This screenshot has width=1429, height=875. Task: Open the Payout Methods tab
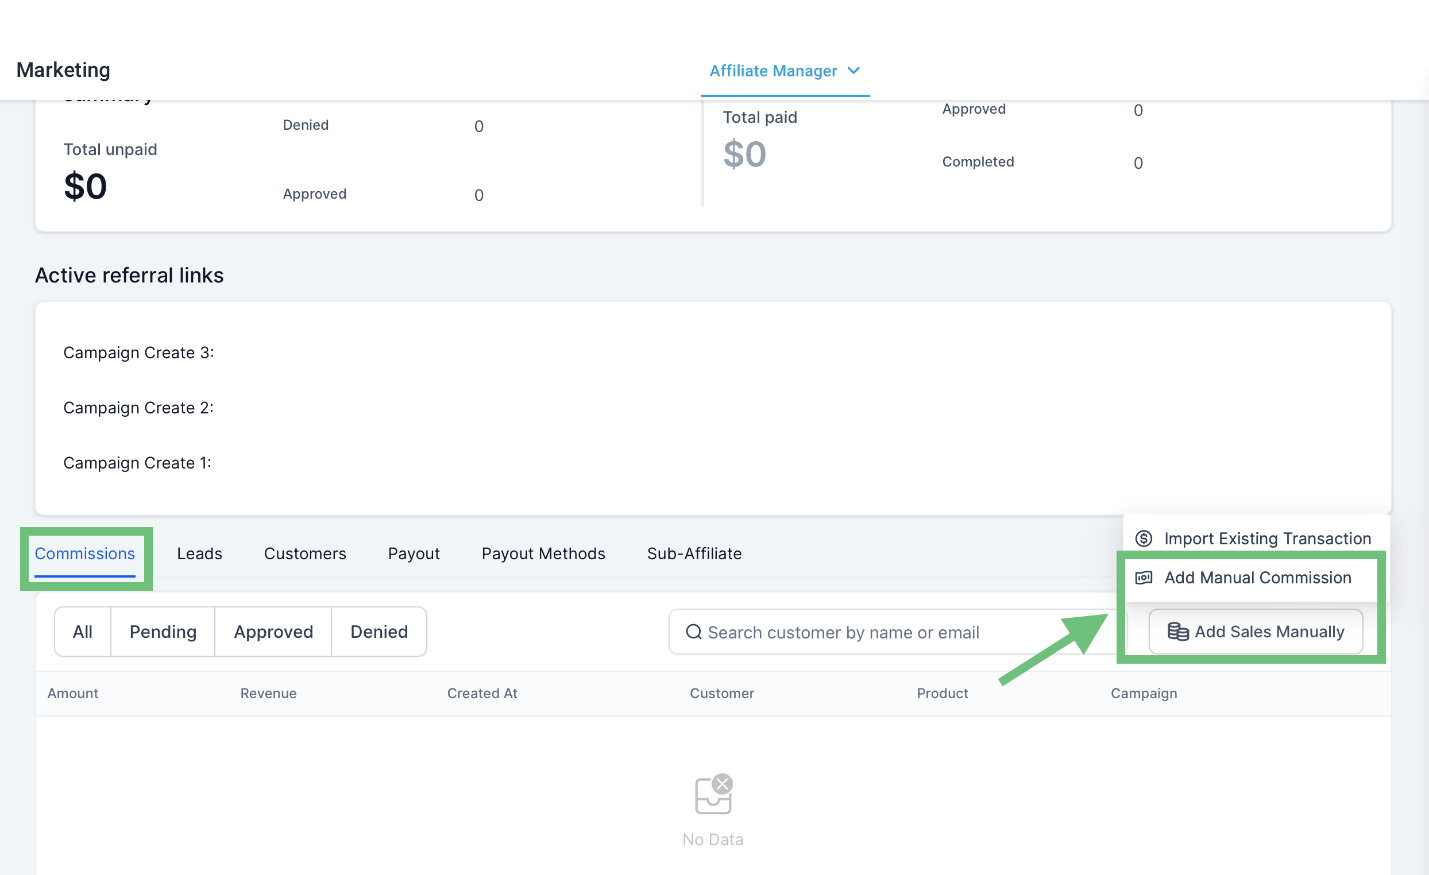tap(543, 554)
